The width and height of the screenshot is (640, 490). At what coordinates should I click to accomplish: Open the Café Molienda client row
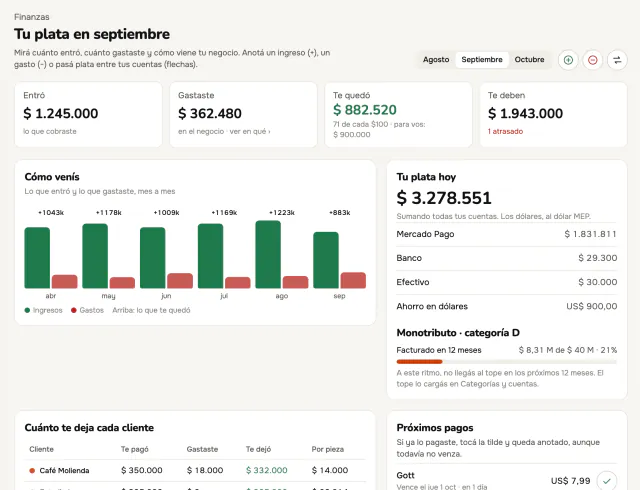click(x=195, y=470)
